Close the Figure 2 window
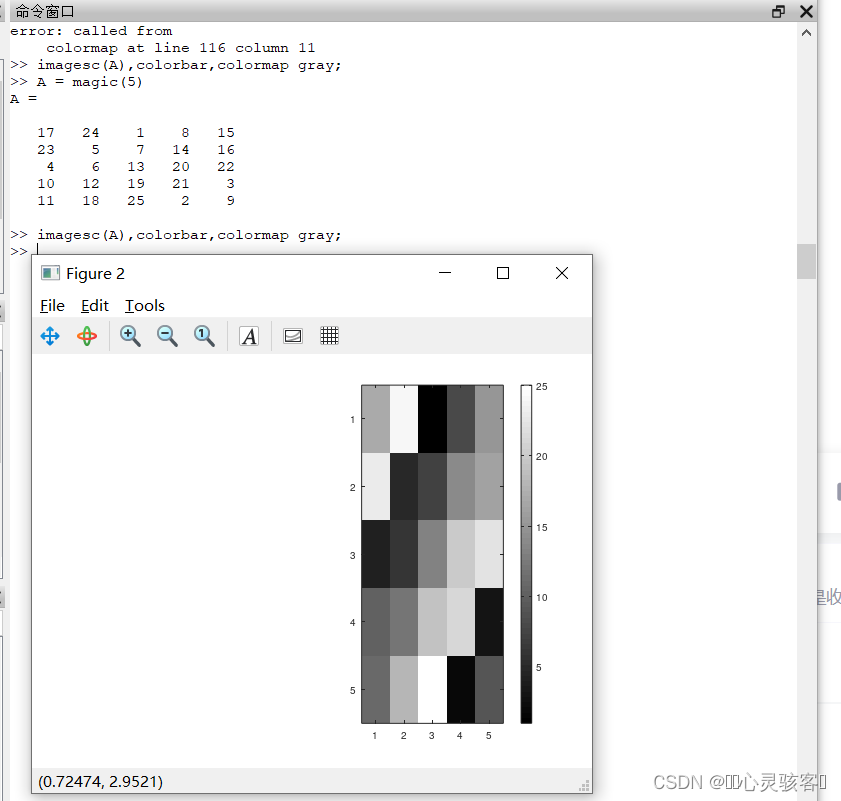The height and width of the screenshot is (801, 841). pos(562,273)
